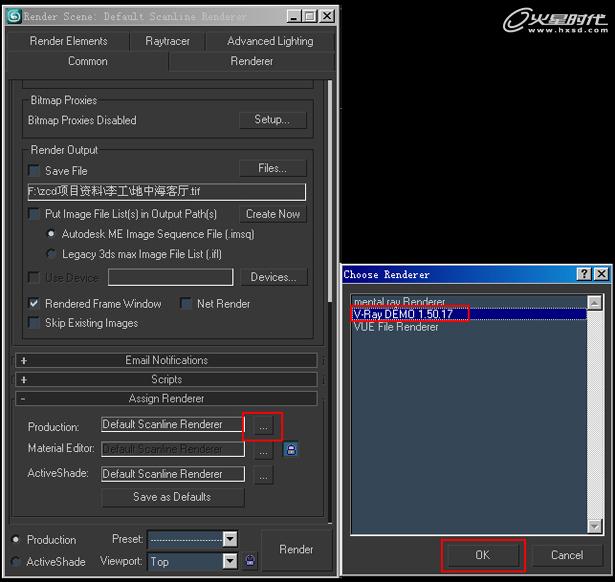
Task: Click the 3ds Max icon in Render Scene title bar
Action: click(14, 16)
